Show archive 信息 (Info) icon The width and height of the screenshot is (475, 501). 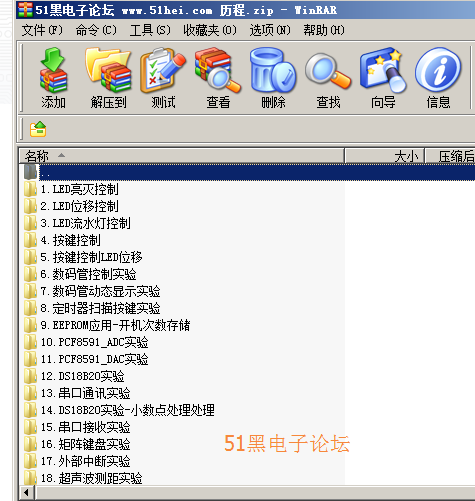click(x=438, y=78)
